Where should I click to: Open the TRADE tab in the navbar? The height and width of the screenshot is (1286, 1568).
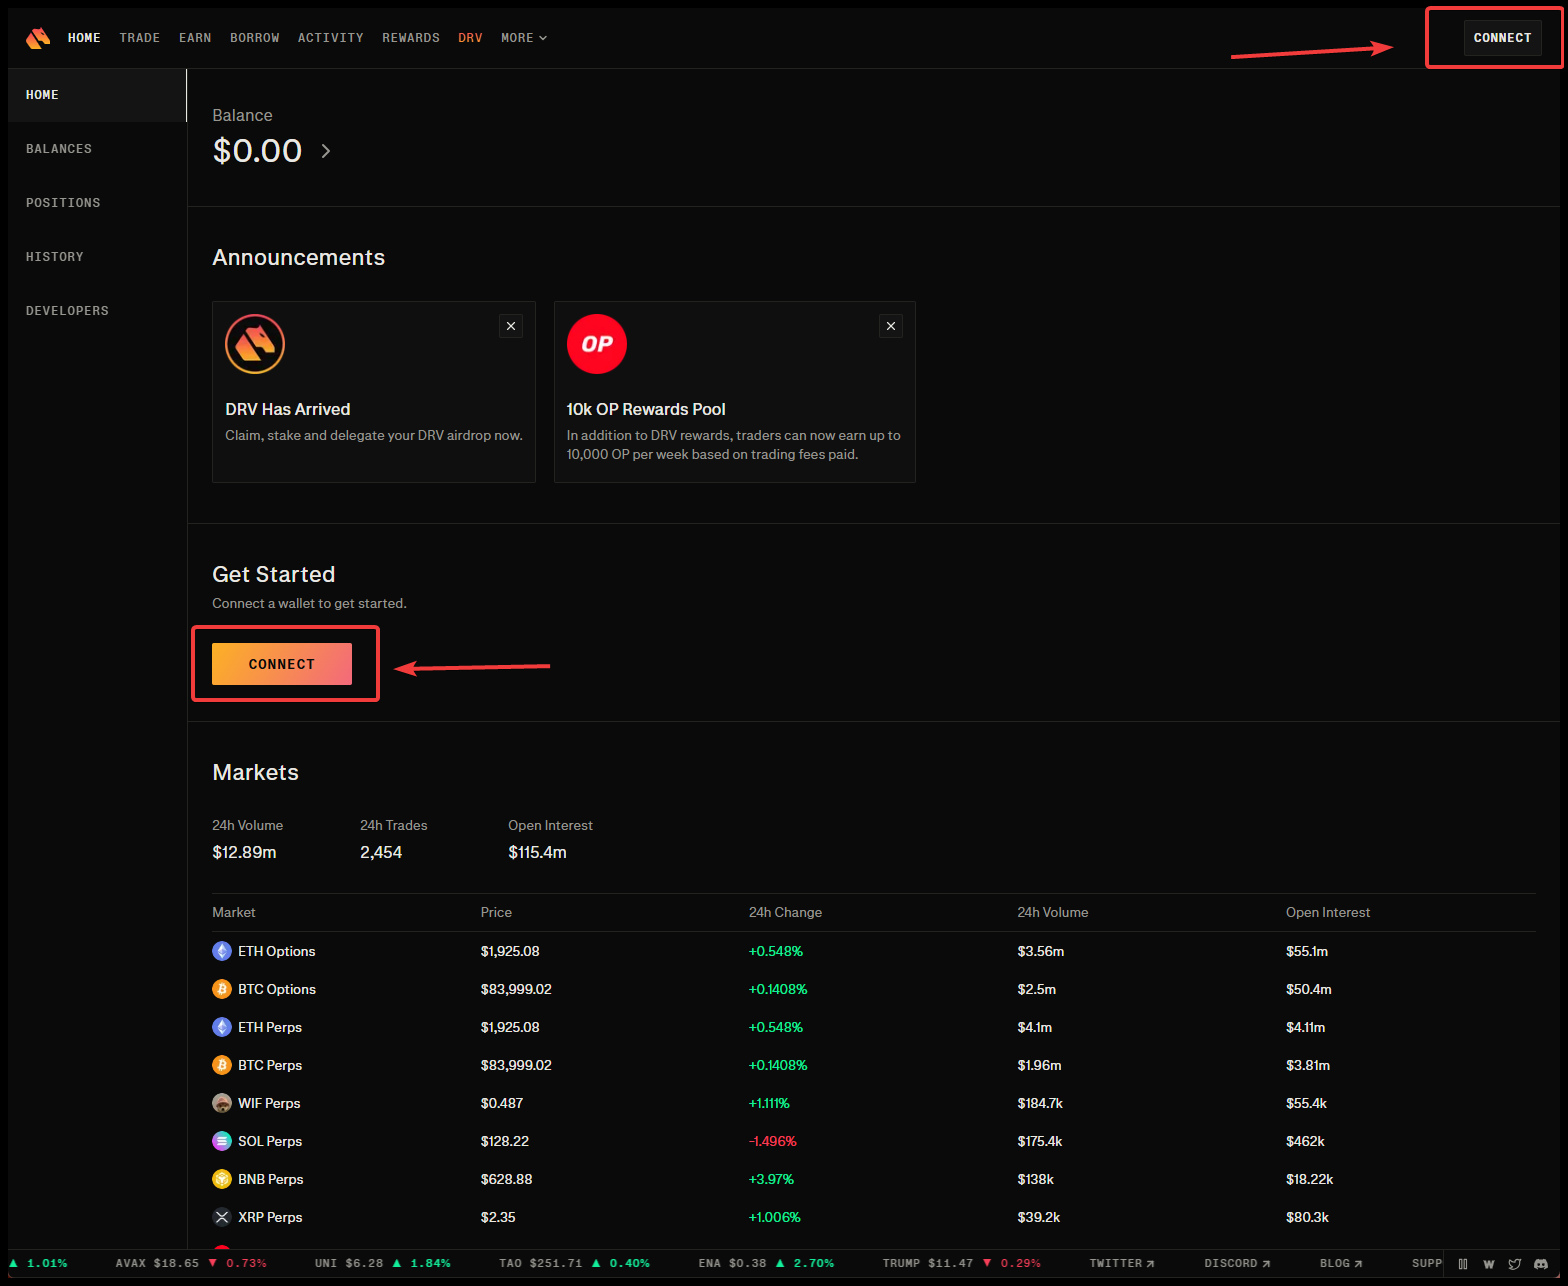pyautogui.click(x=140, y=38)
